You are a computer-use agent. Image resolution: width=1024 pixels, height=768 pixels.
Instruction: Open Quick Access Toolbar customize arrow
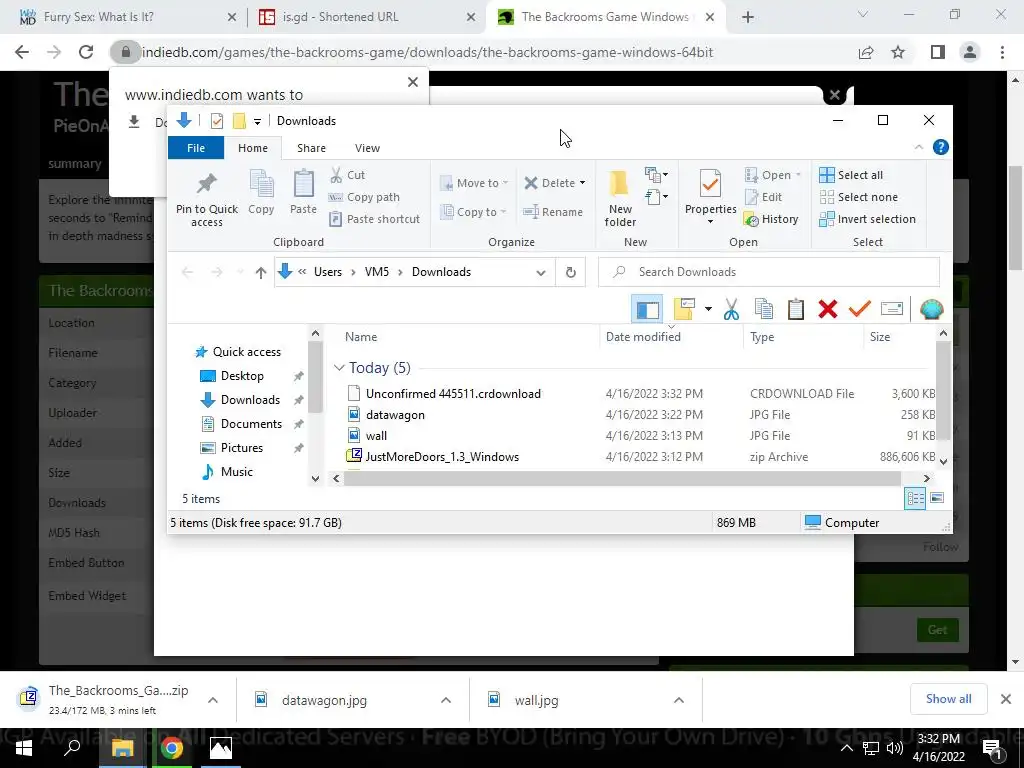[257, 121]
